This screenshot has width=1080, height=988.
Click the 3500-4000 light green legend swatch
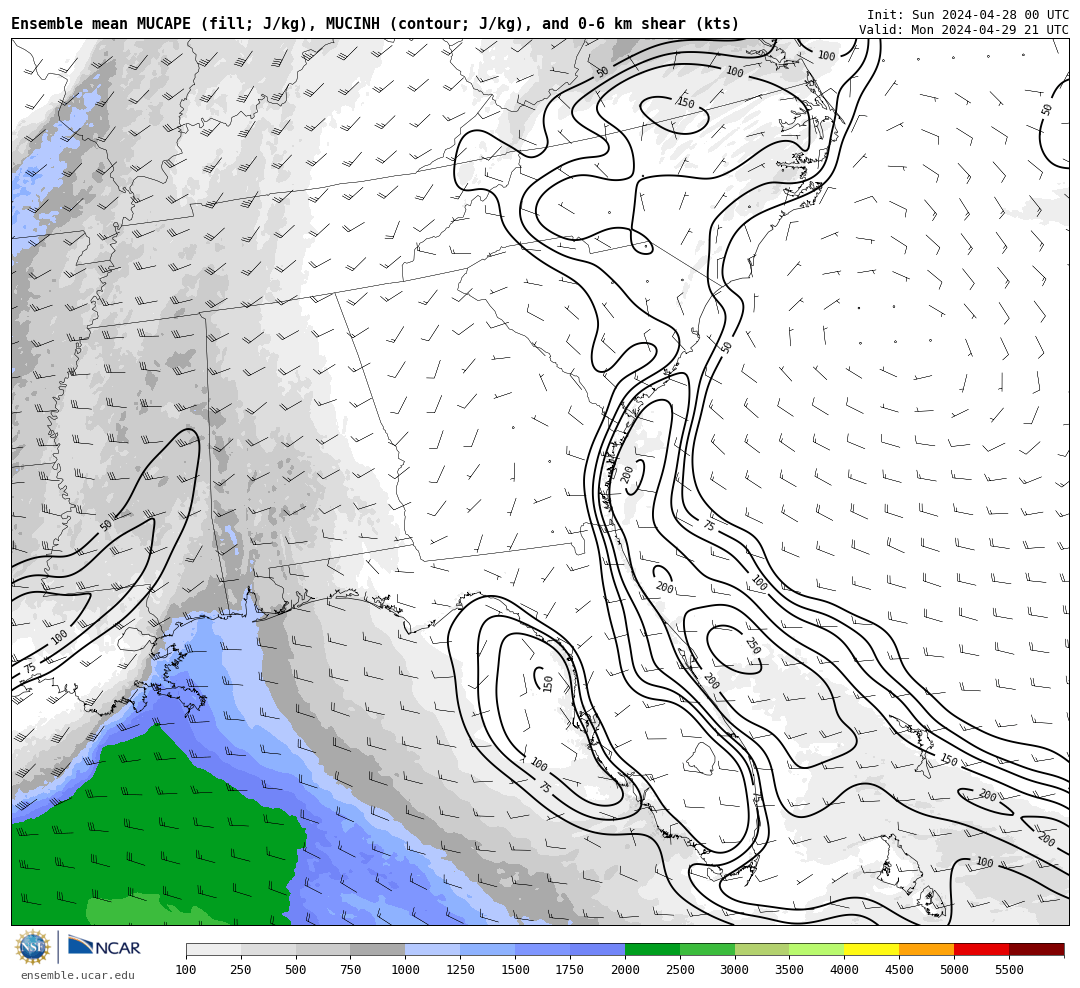[817, 950]
